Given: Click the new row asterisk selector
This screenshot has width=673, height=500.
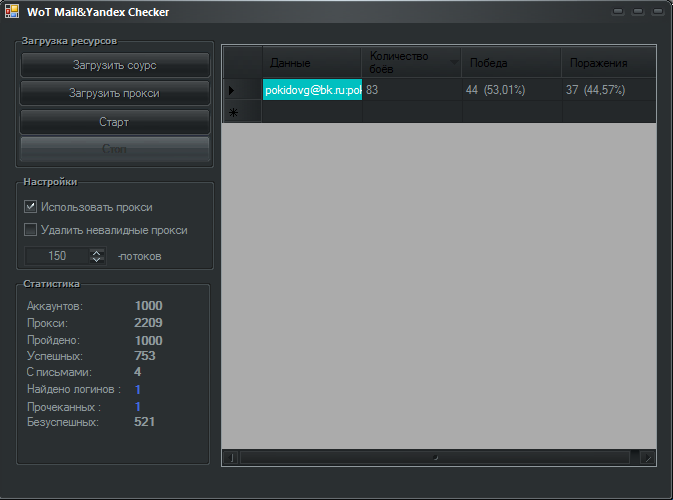Looking at the screenshot, I should [x=243, y=112].
